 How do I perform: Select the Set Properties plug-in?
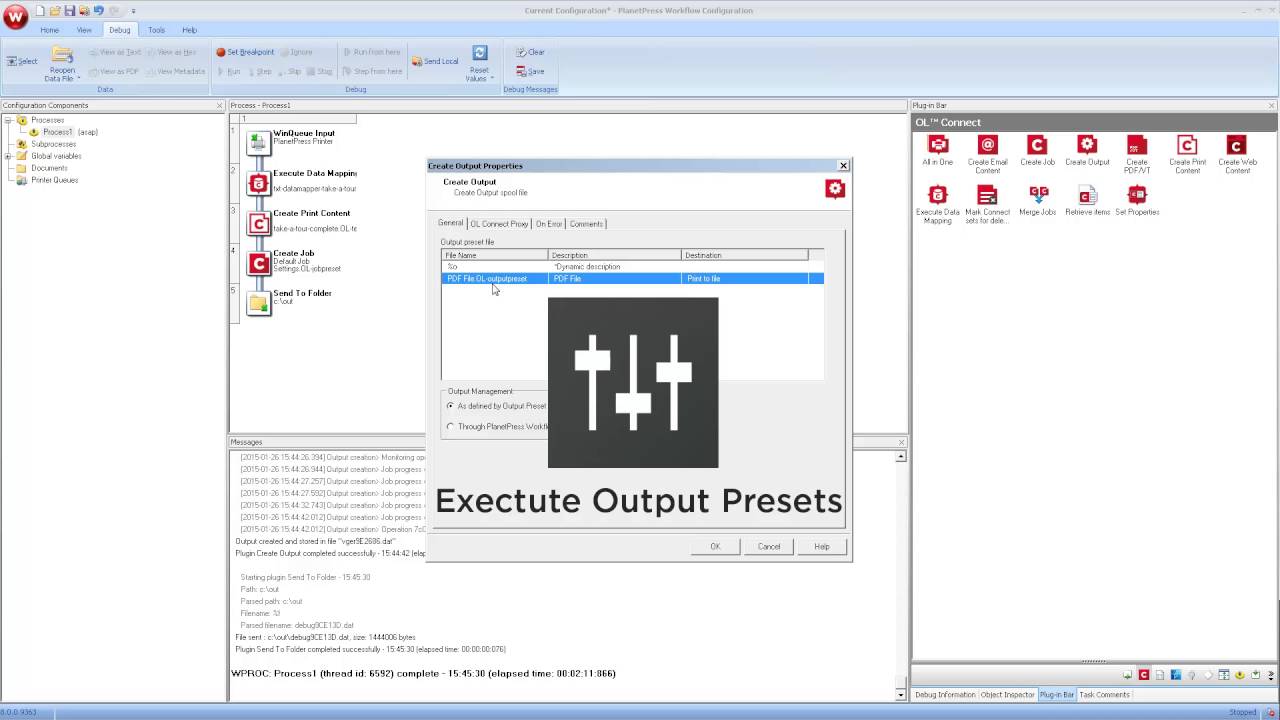coord(1137,201)
